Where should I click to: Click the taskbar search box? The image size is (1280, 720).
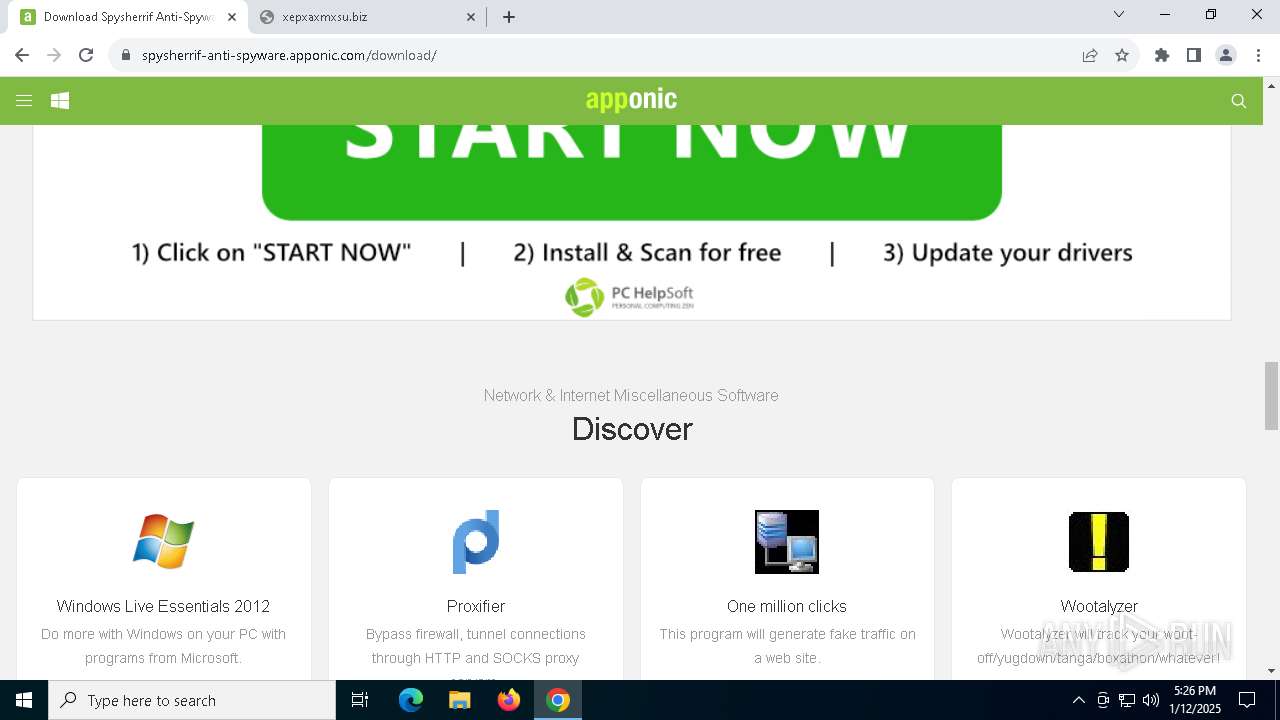[192, 700]
